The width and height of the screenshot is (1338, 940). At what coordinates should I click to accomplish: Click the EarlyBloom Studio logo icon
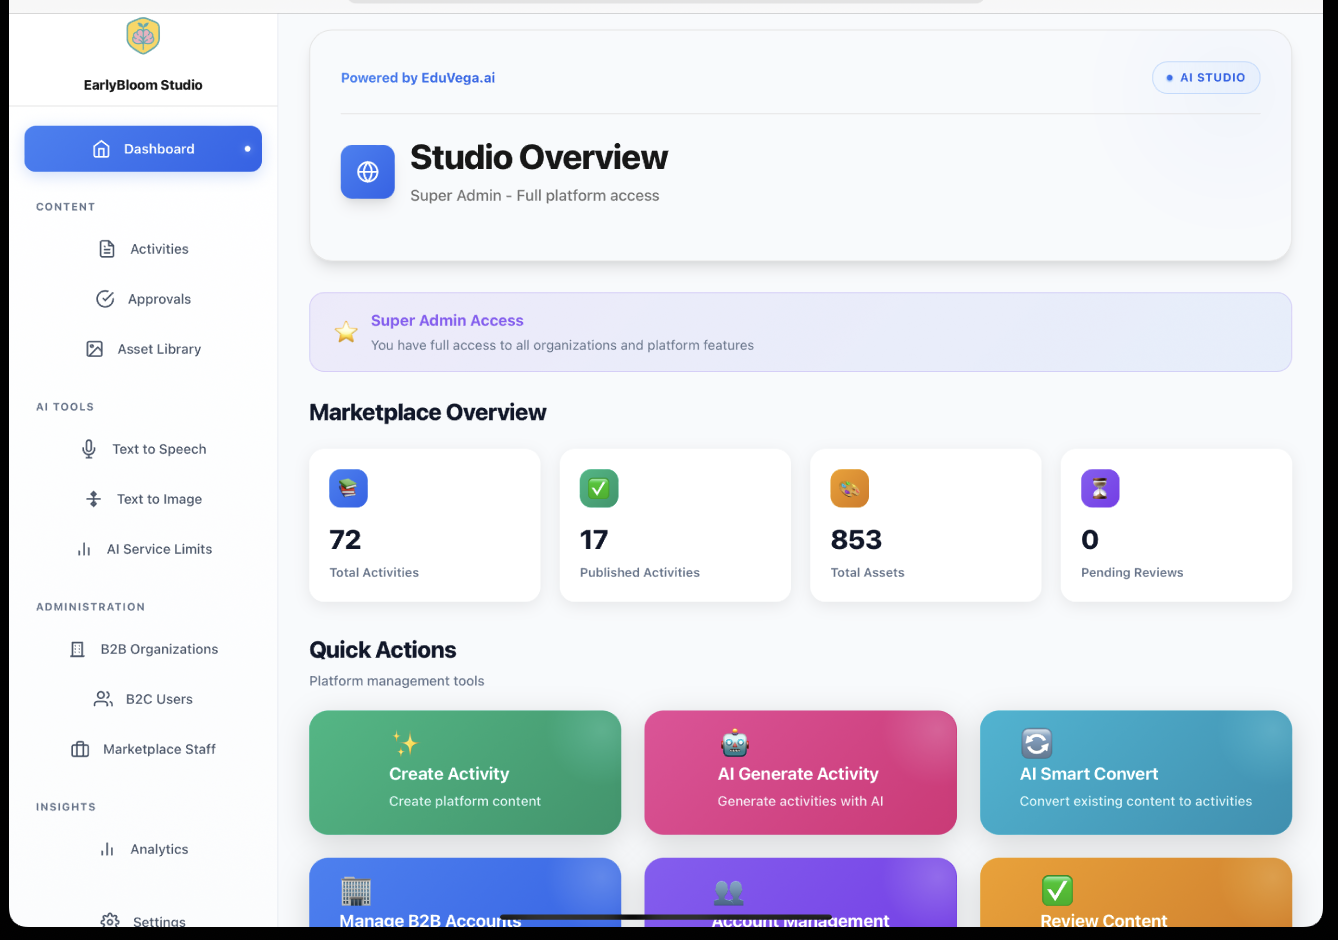[143, 36]
